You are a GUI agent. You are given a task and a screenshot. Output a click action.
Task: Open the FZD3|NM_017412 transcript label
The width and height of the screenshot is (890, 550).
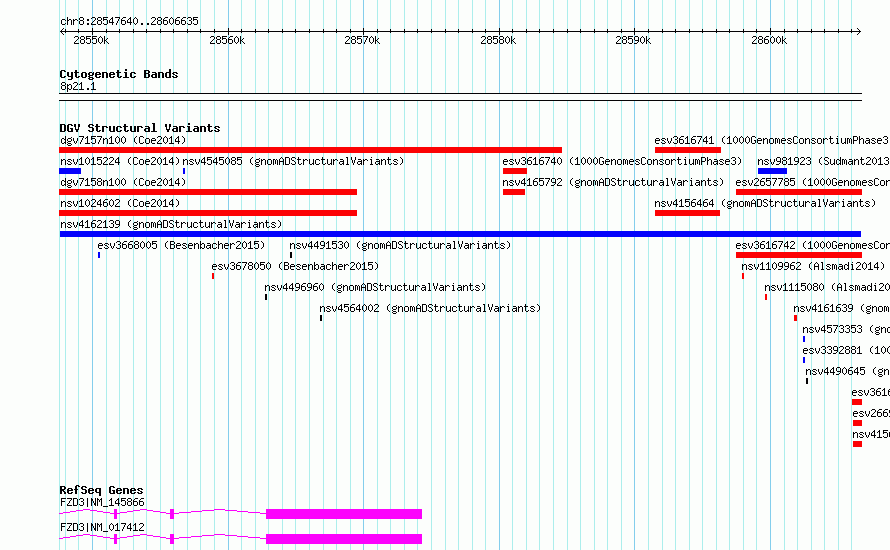pos(102,527)
